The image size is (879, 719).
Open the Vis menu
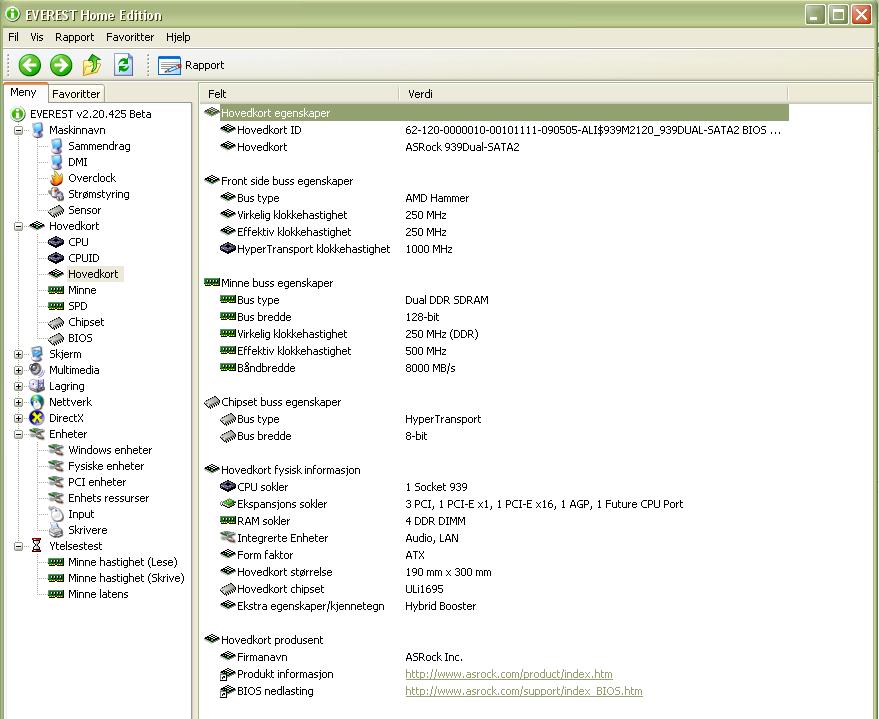click(x=37, y=37)
